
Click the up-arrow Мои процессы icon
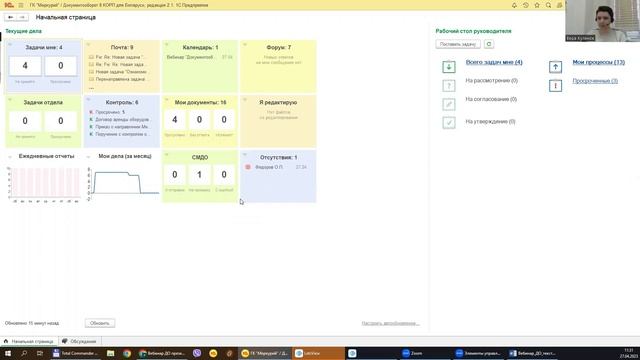(x=555, y=67)
